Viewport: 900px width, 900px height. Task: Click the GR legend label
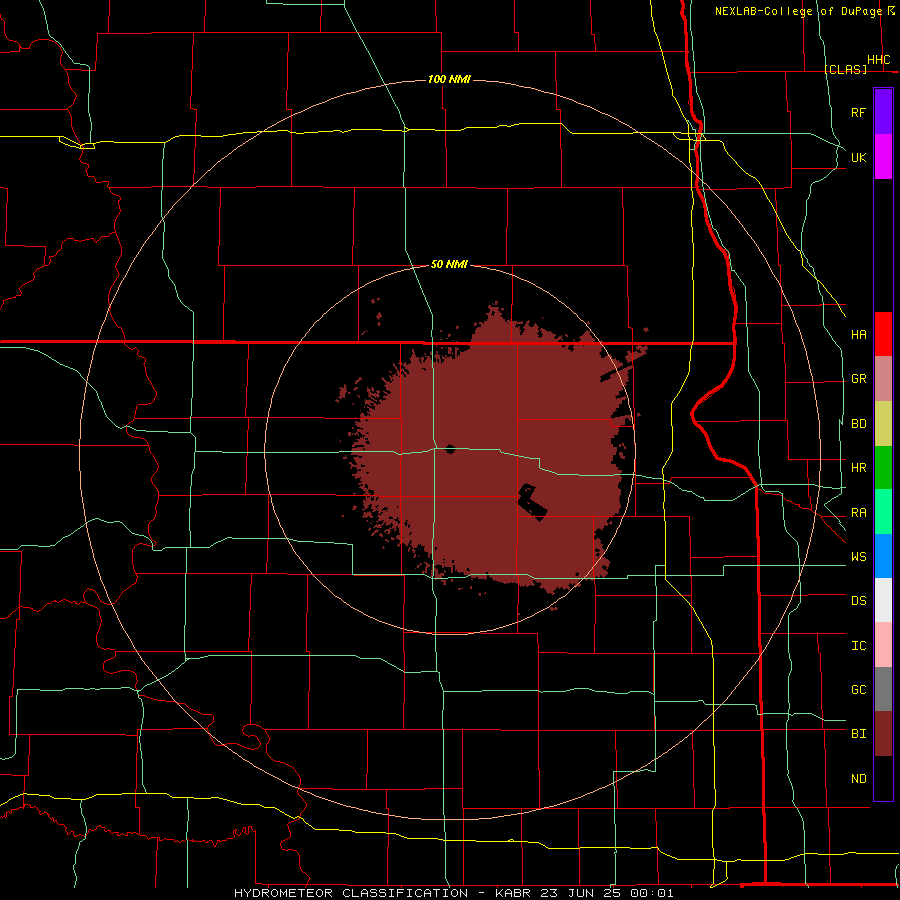click(x=858, y=379)
